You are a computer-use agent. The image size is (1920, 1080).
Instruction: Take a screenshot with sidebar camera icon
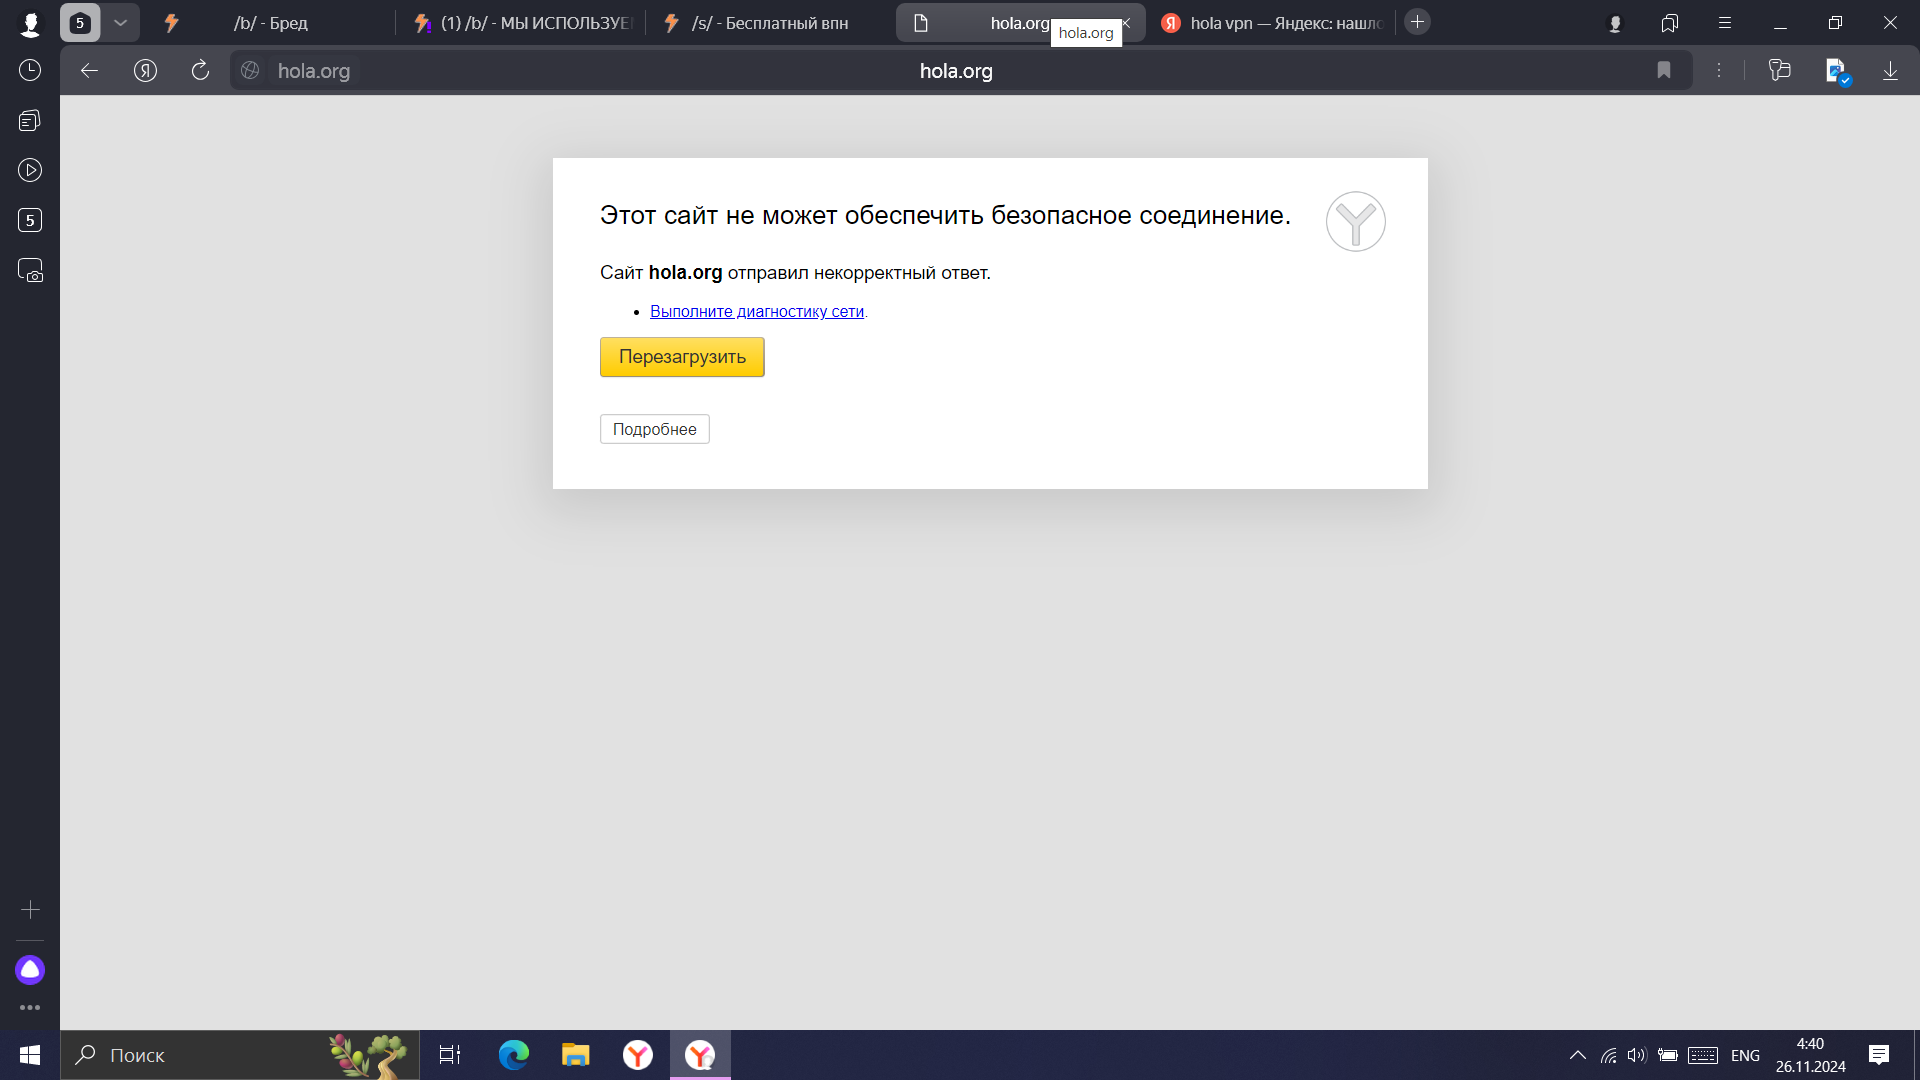point(30,270)
